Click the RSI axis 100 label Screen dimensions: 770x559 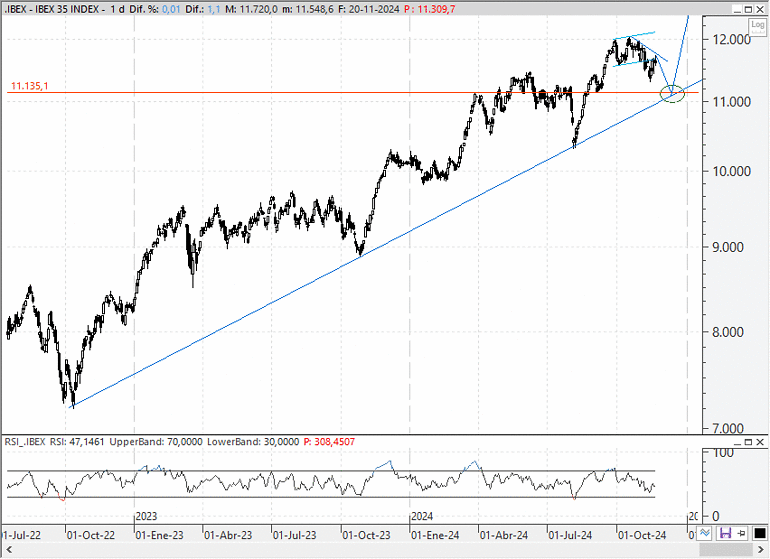click(x=723, y=452)
